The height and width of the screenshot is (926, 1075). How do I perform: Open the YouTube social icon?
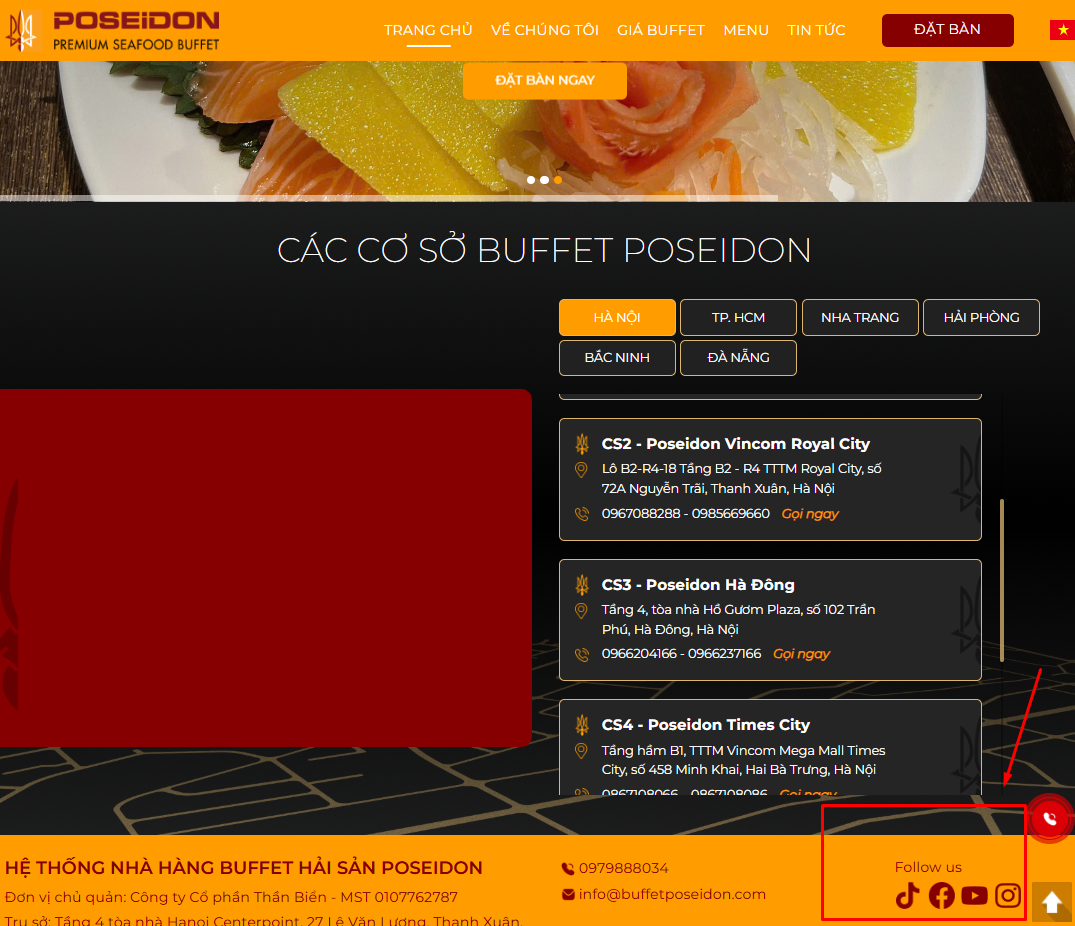974,896
